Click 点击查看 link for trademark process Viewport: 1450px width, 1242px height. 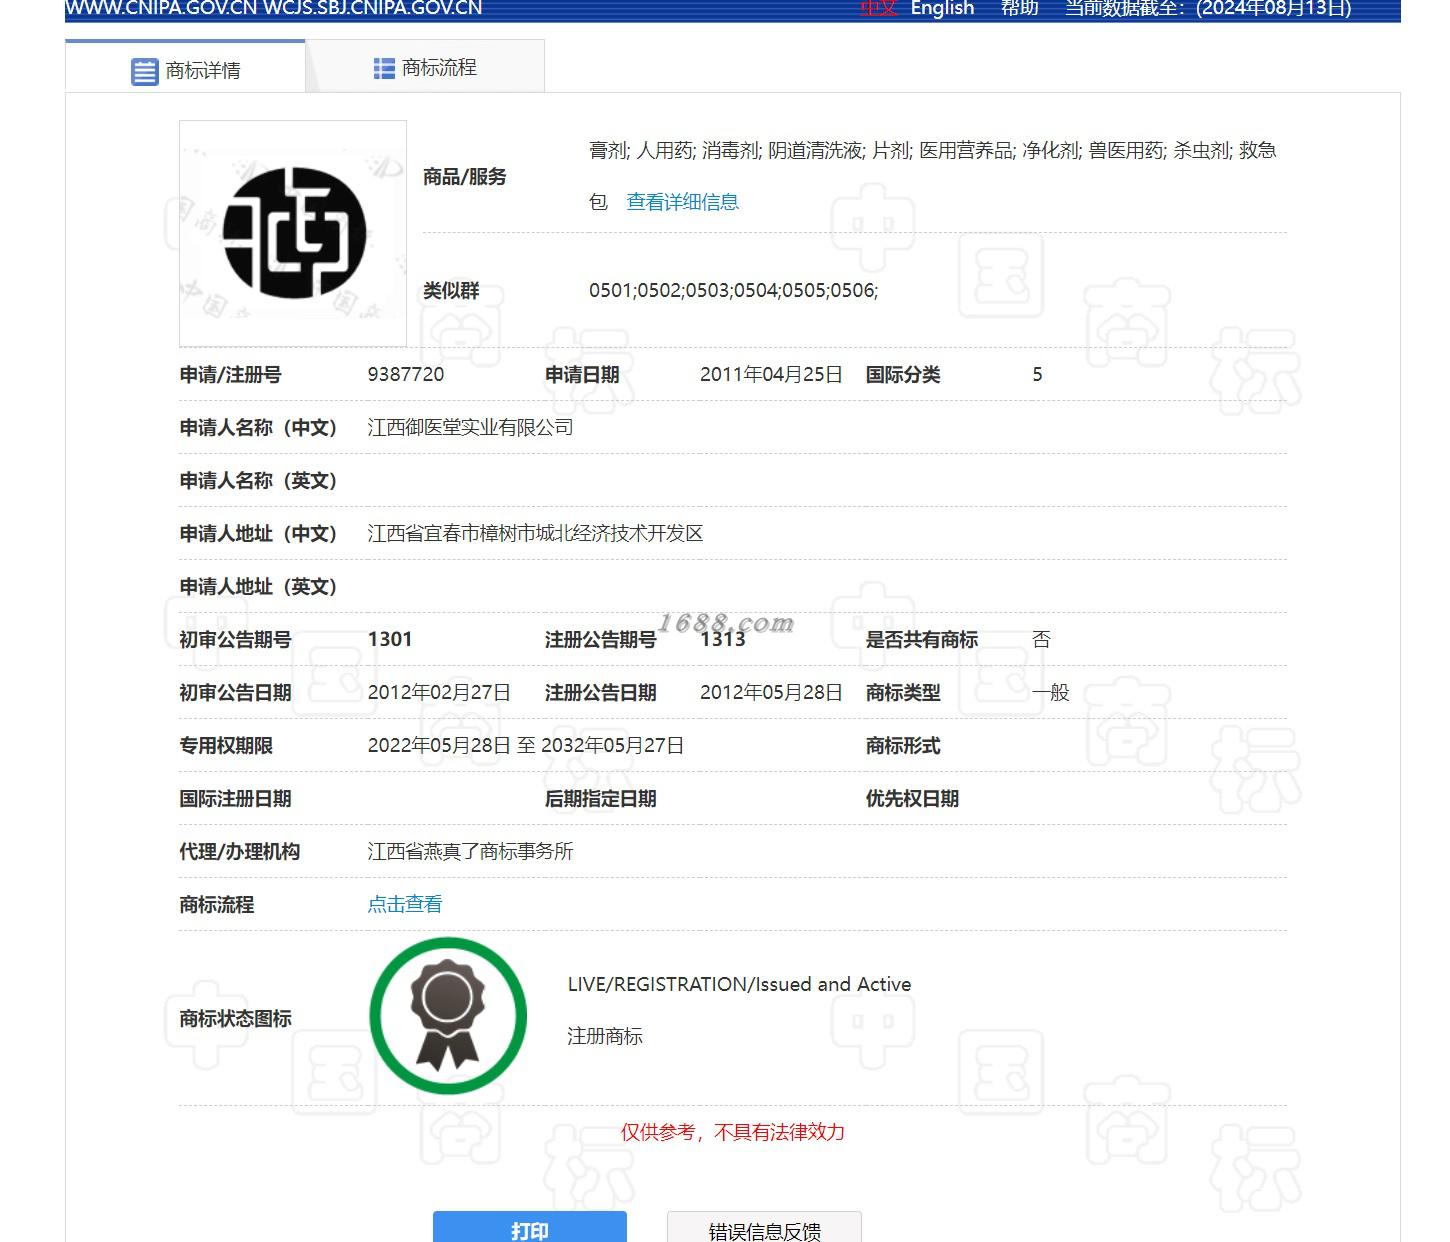point(405,904)
